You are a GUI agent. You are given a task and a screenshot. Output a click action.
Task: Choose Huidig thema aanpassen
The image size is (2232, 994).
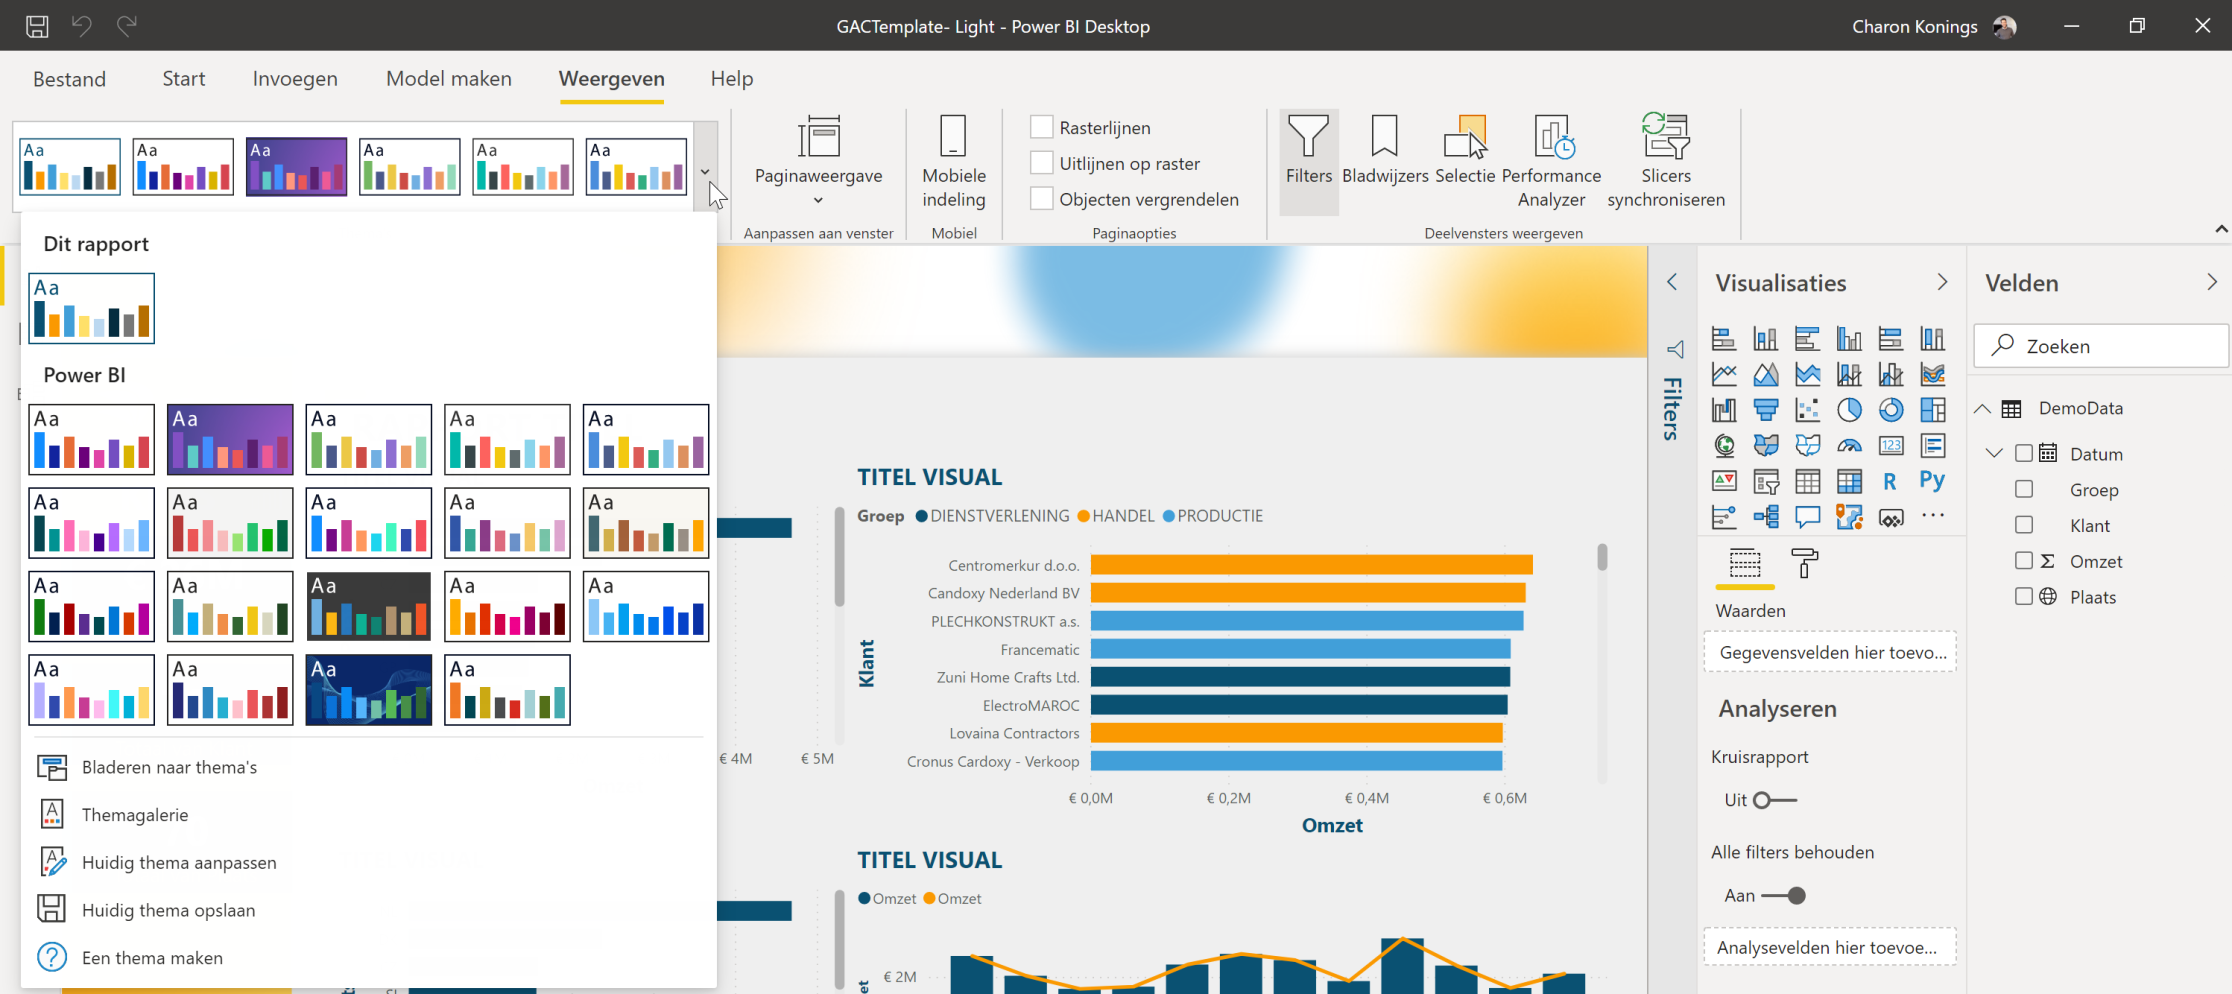click(179, 863)
